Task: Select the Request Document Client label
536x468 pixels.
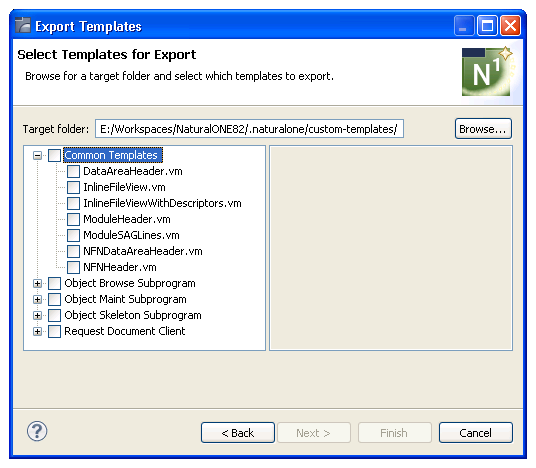Action: coord(125,331)
